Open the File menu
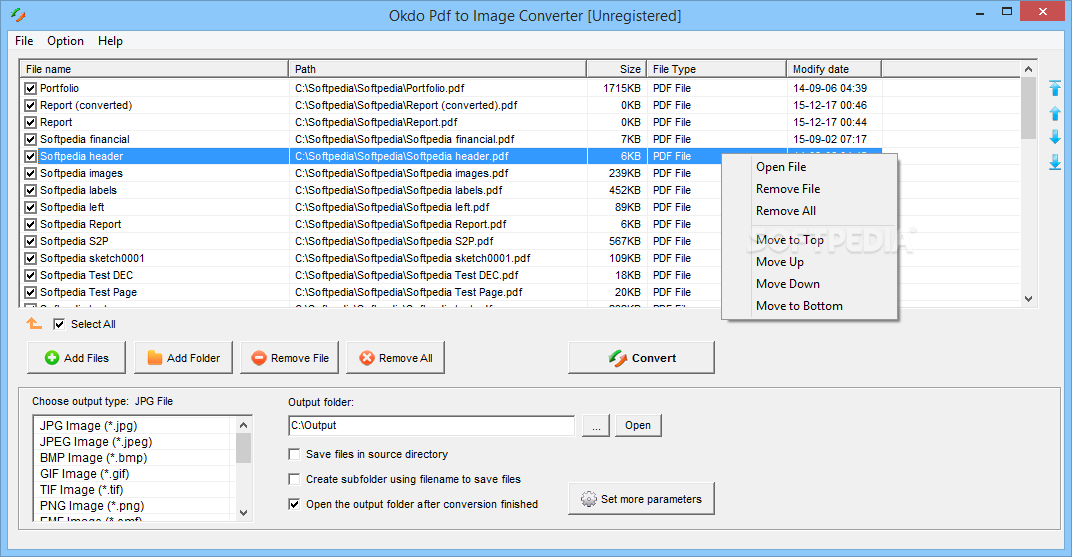 point(24,41)
